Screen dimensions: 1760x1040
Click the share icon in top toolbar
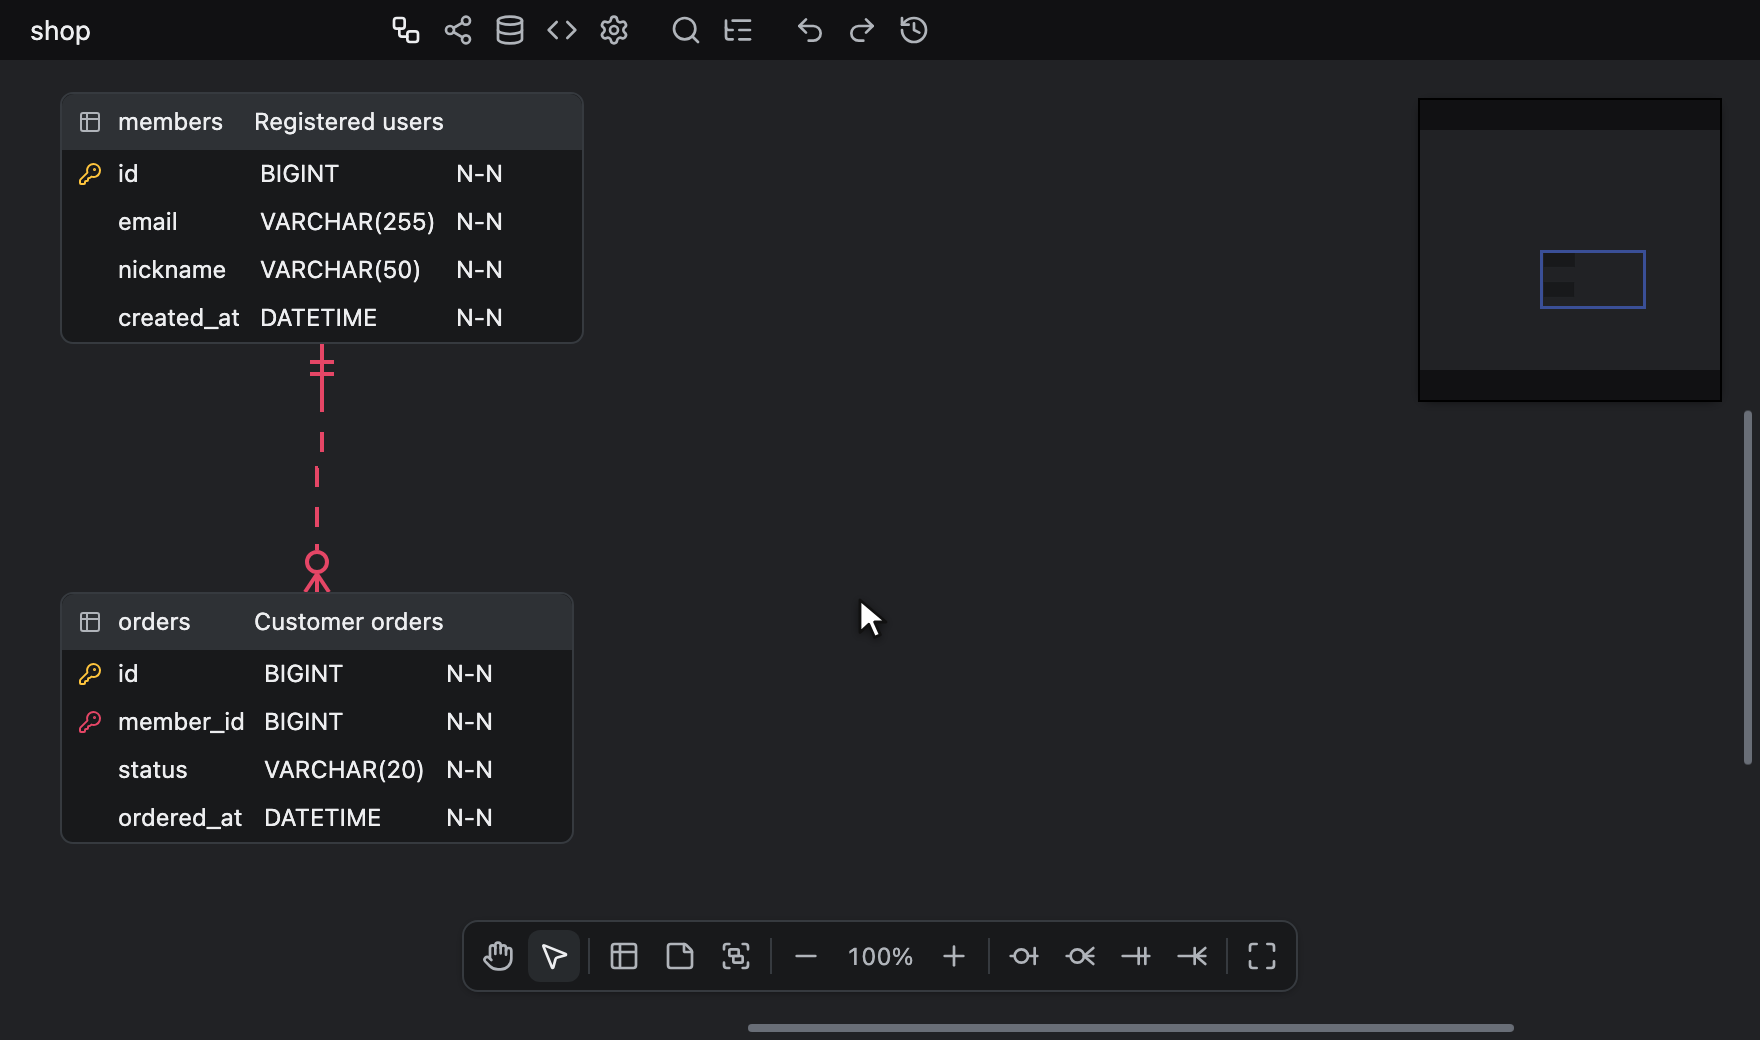[x=458, y=30]
